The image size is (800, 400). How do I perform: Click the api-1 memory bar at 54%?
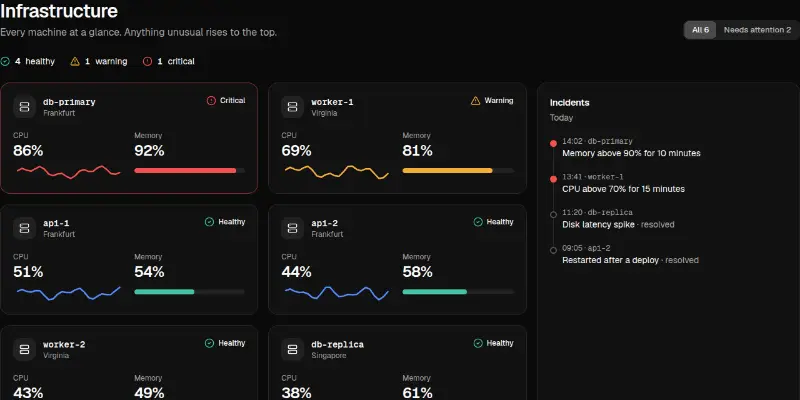pos(189,292)
